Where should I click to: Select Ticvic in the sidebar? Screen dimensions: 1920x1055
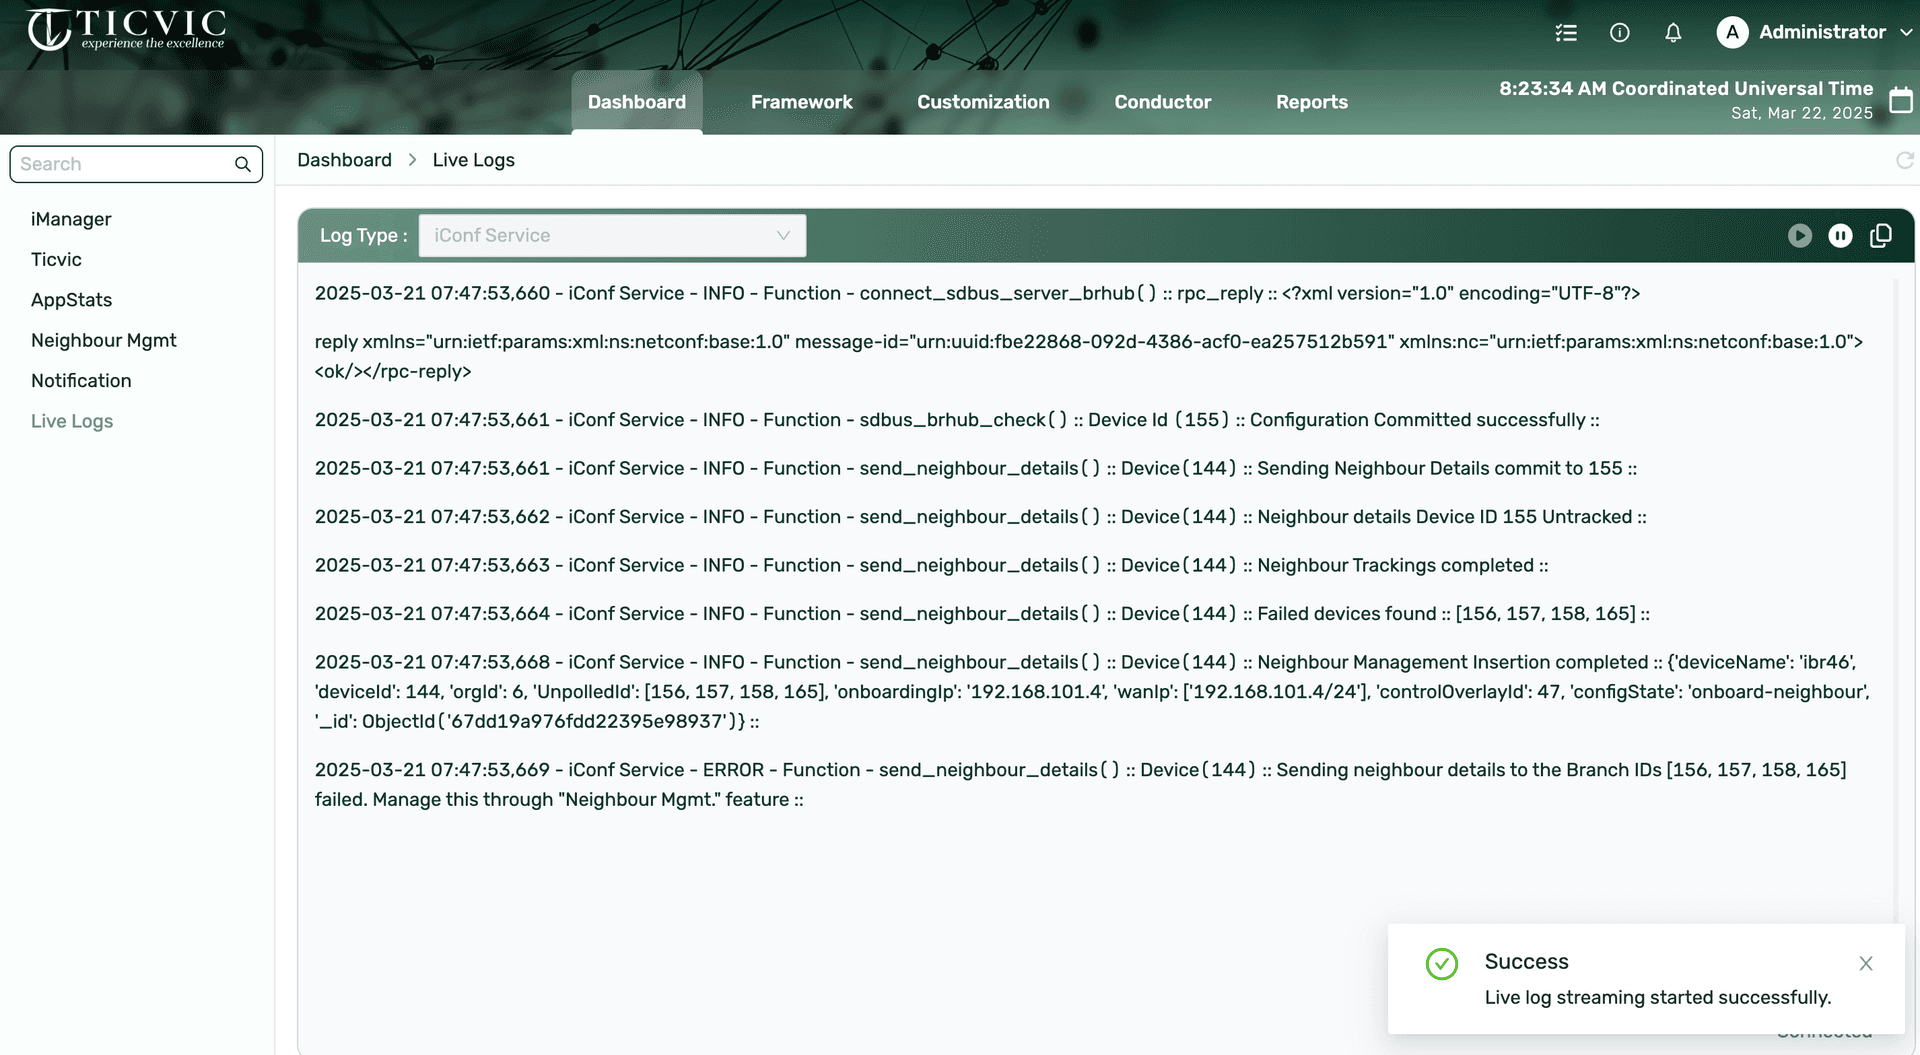(56, 259)
